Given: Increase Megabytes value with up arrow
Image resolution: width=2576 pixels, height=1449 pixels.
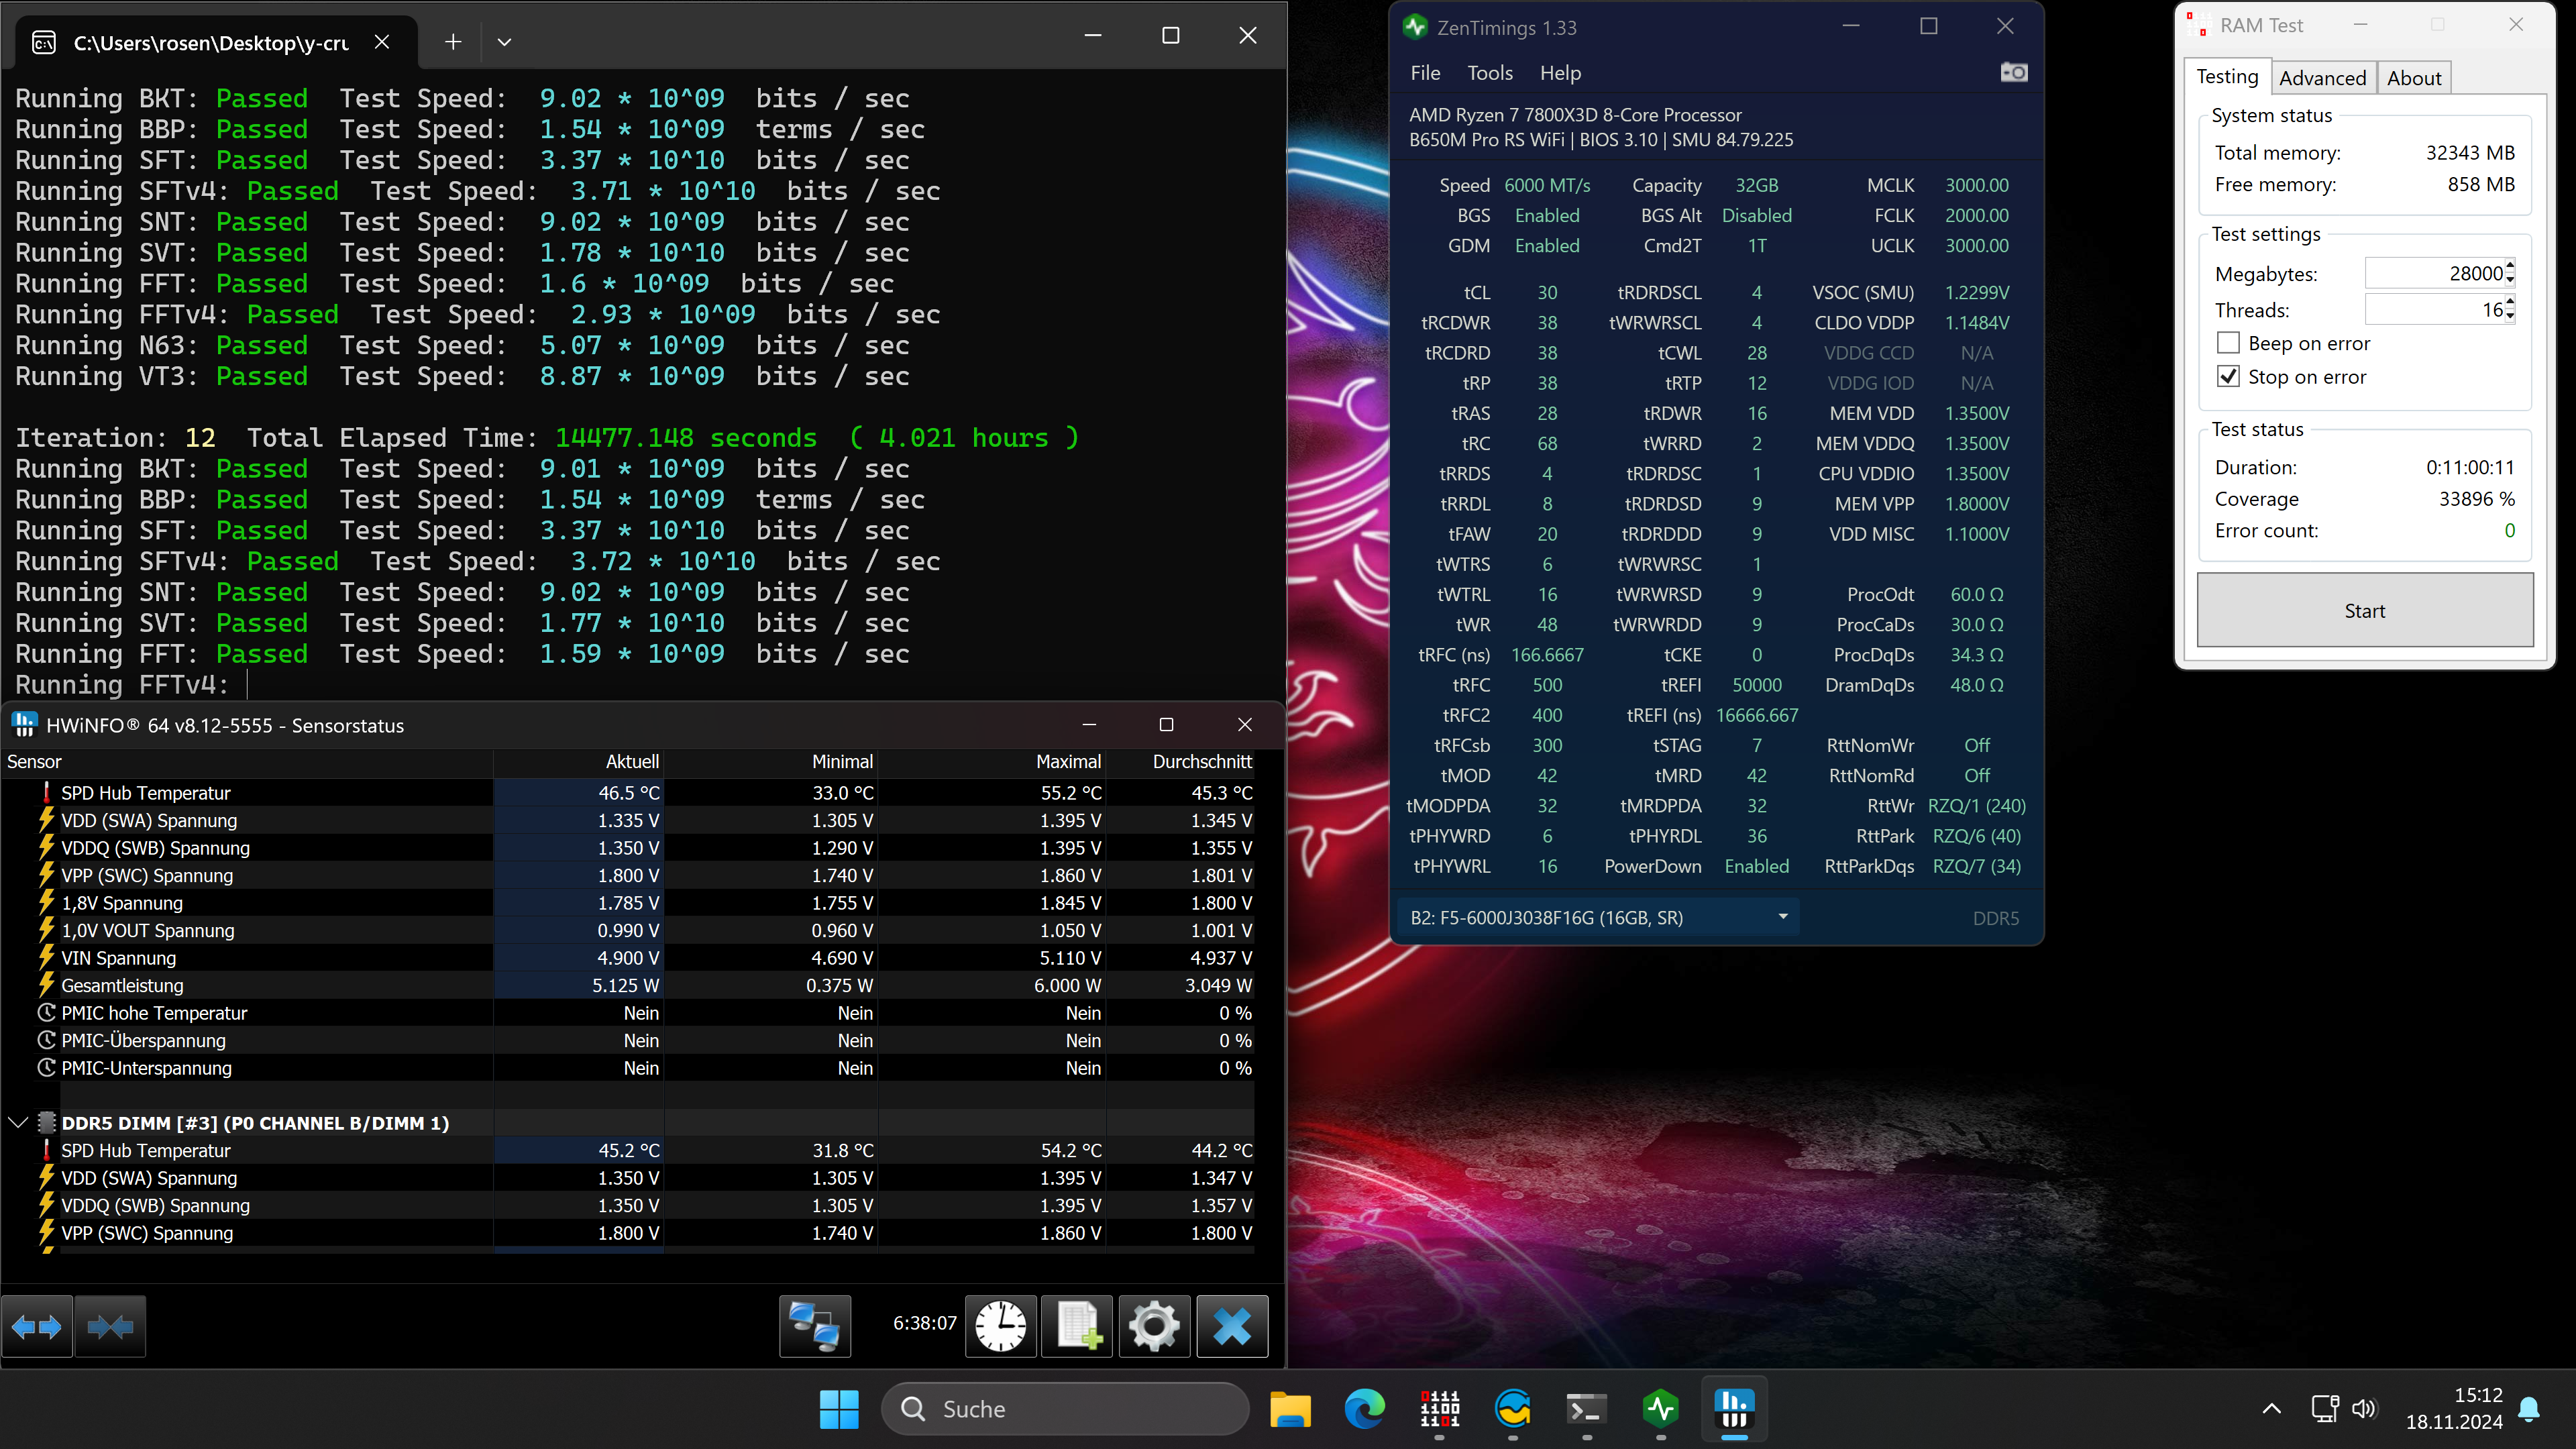Looking at the screenshot, I should pos(2510,266).
